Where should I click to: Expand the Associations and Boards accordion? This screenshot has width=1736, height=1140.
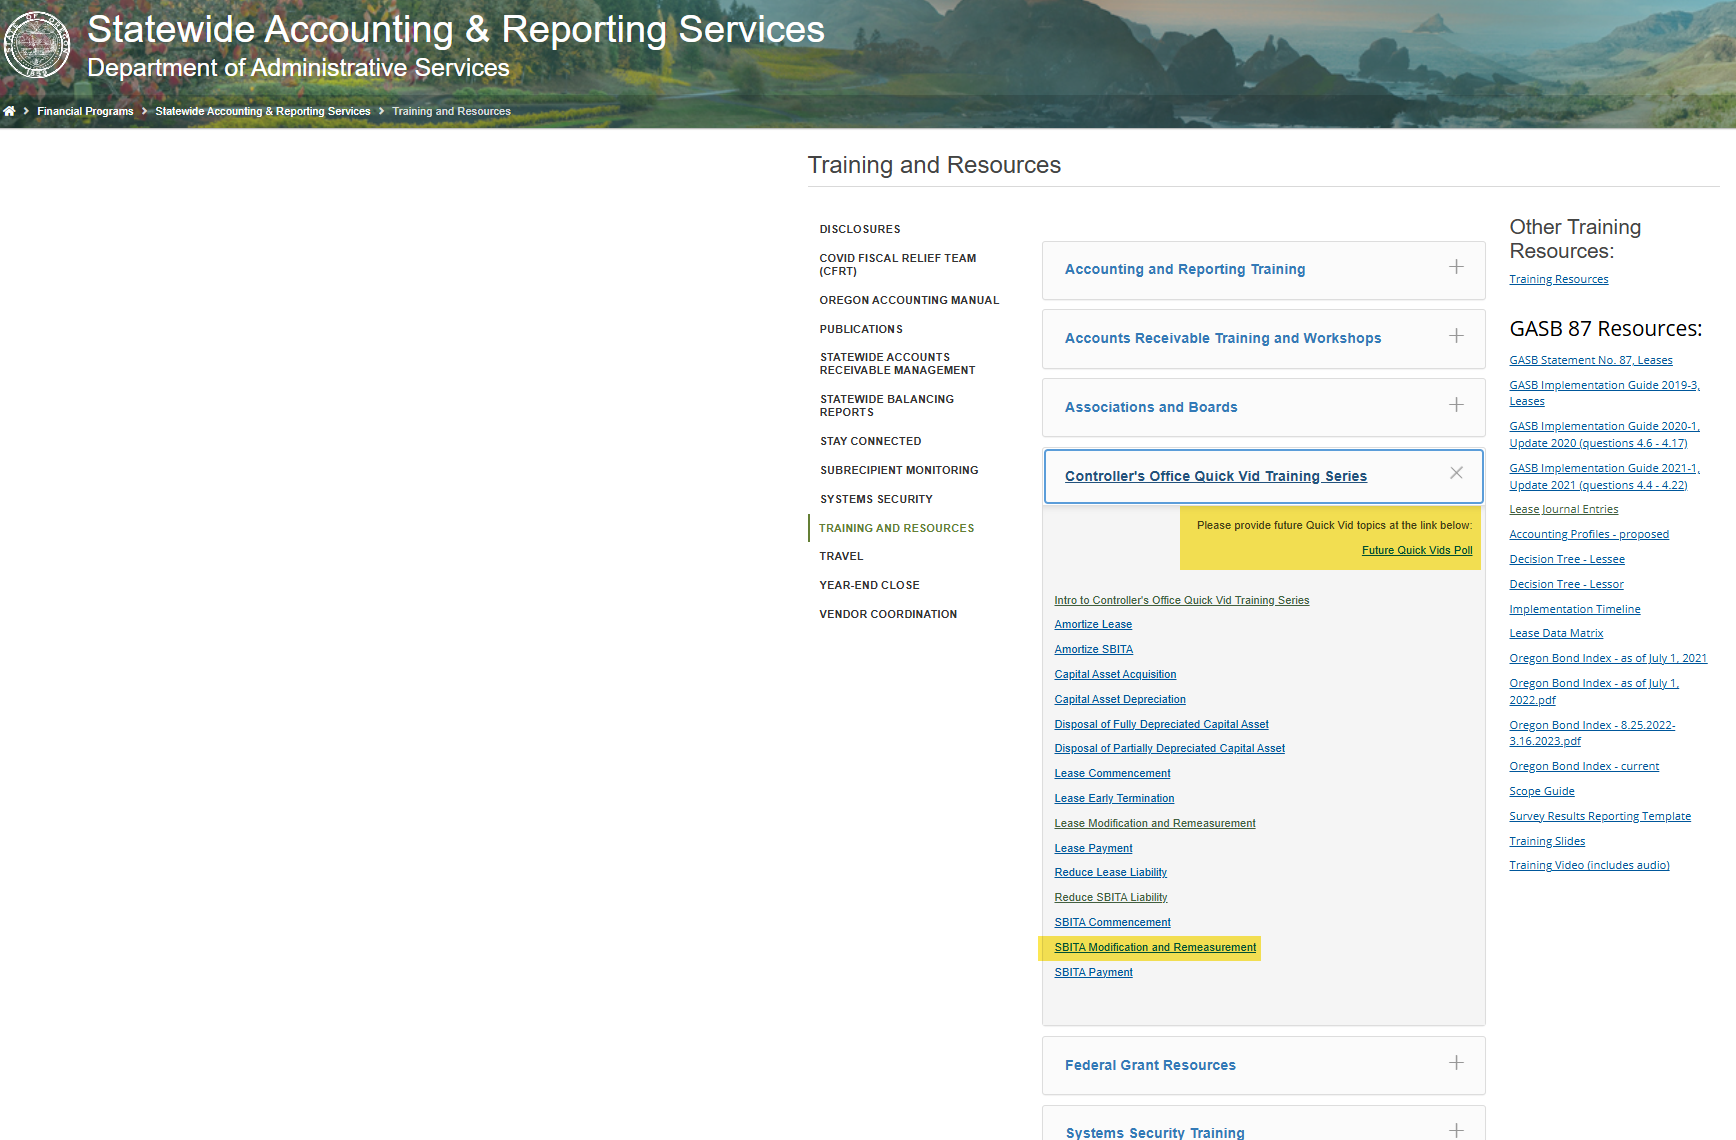[1151, 407]
